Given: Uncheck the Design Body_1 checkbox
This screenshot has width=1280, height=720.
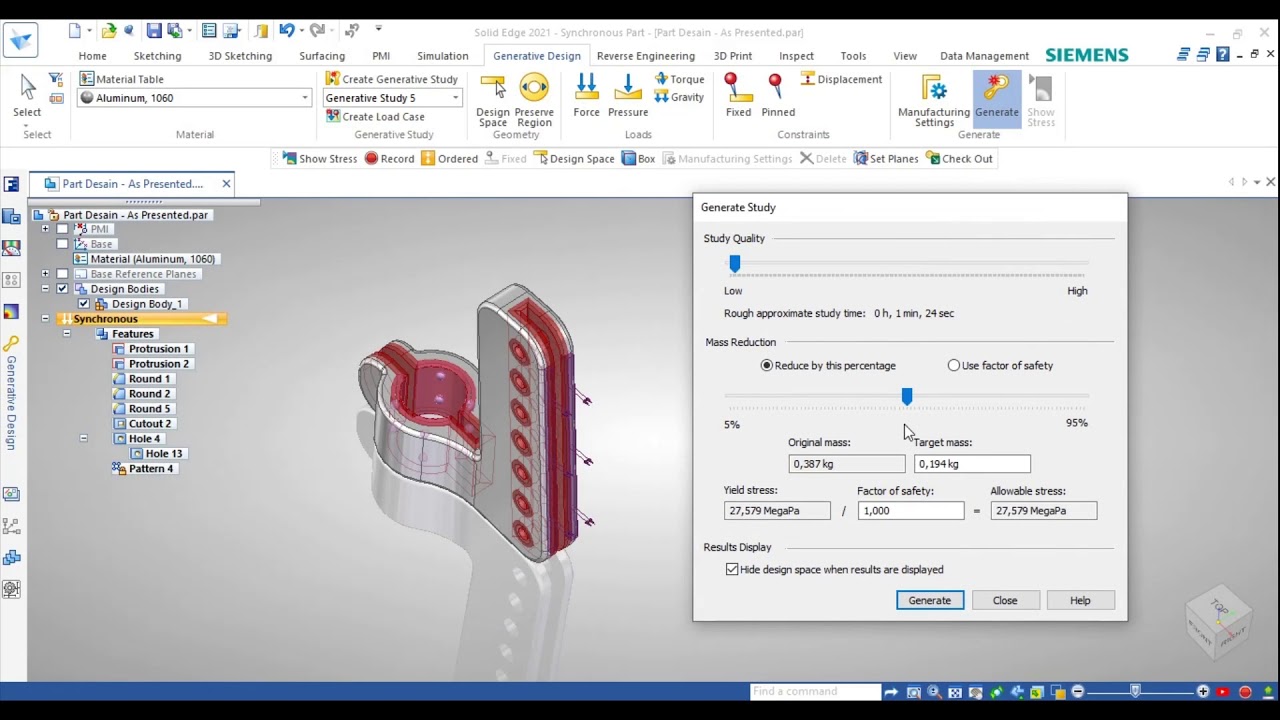Looking at the screenshot, I should (x=83, y=304).
